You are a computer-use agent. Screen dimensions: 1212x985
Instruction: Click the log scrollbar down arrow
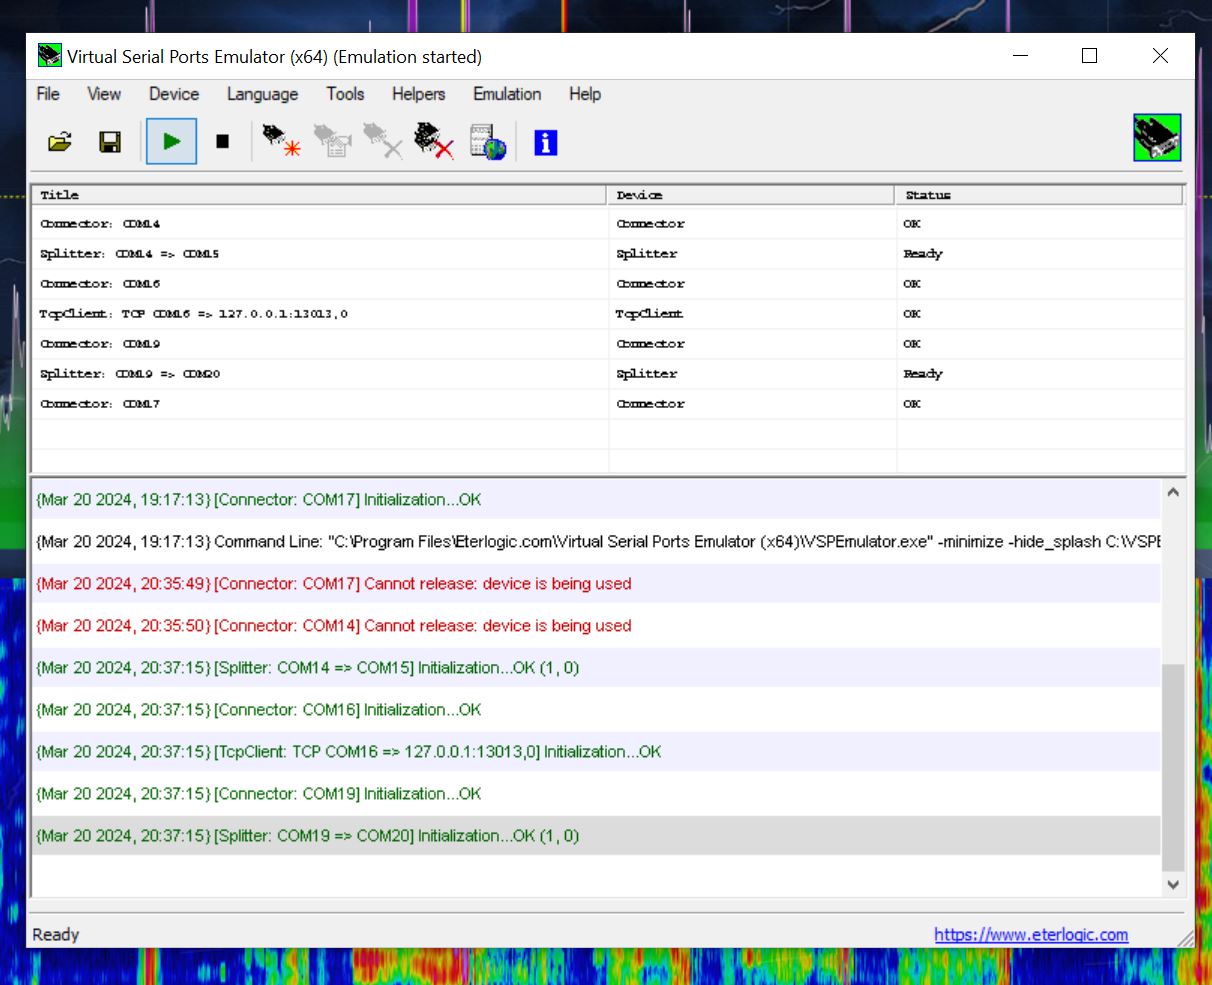pos(1173,884)
